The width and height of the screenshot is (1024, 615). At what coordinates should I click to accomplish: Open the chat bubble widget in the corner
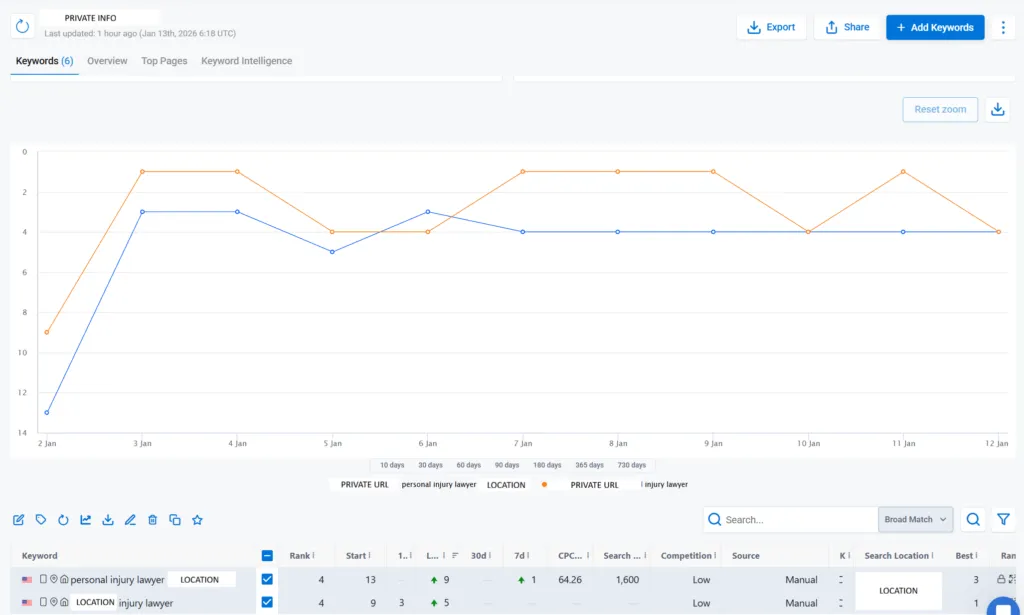(1003, 606)
